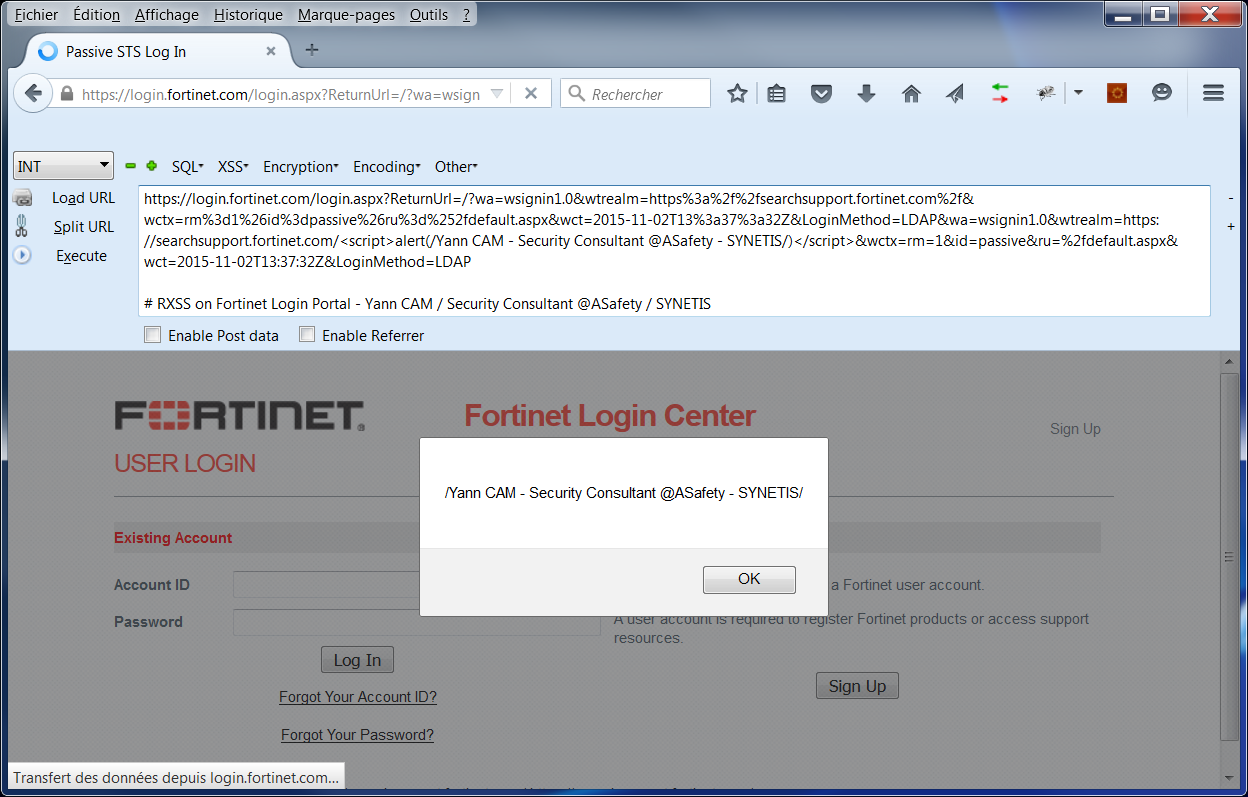Expand the SQL menu in HackBar

187,166
